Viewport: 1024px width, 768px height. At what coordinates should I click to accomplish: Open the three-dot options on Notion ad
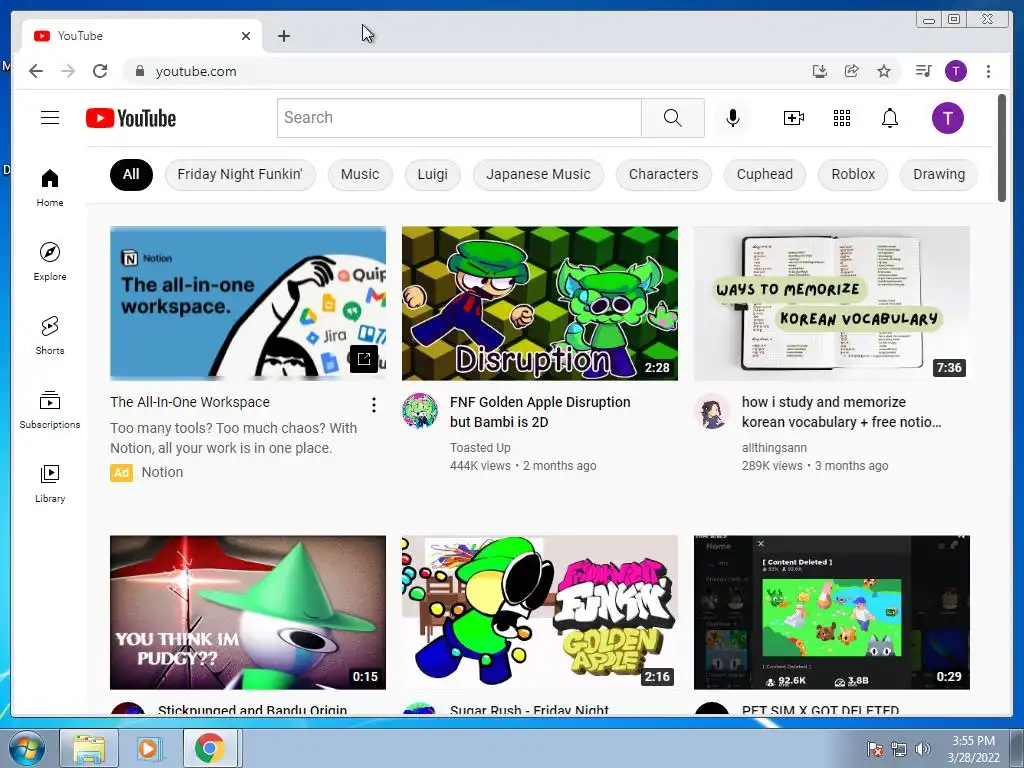click(x=374, y=405)
